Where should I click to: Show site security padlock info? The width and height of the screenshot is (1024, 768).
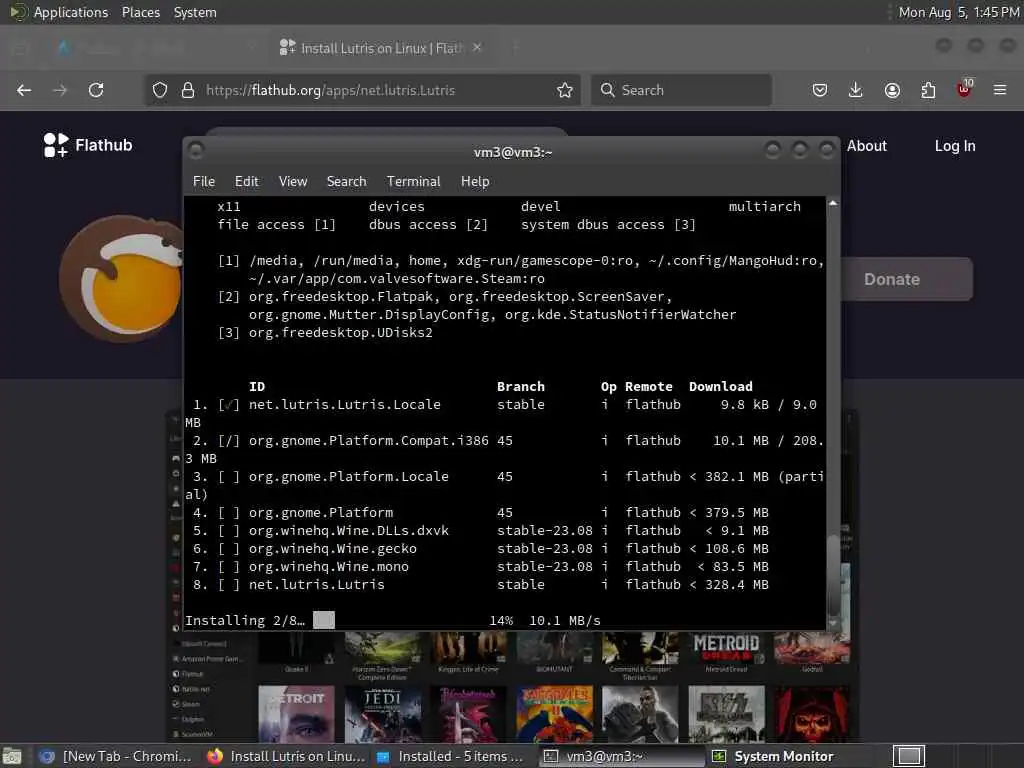pos(188,90)
